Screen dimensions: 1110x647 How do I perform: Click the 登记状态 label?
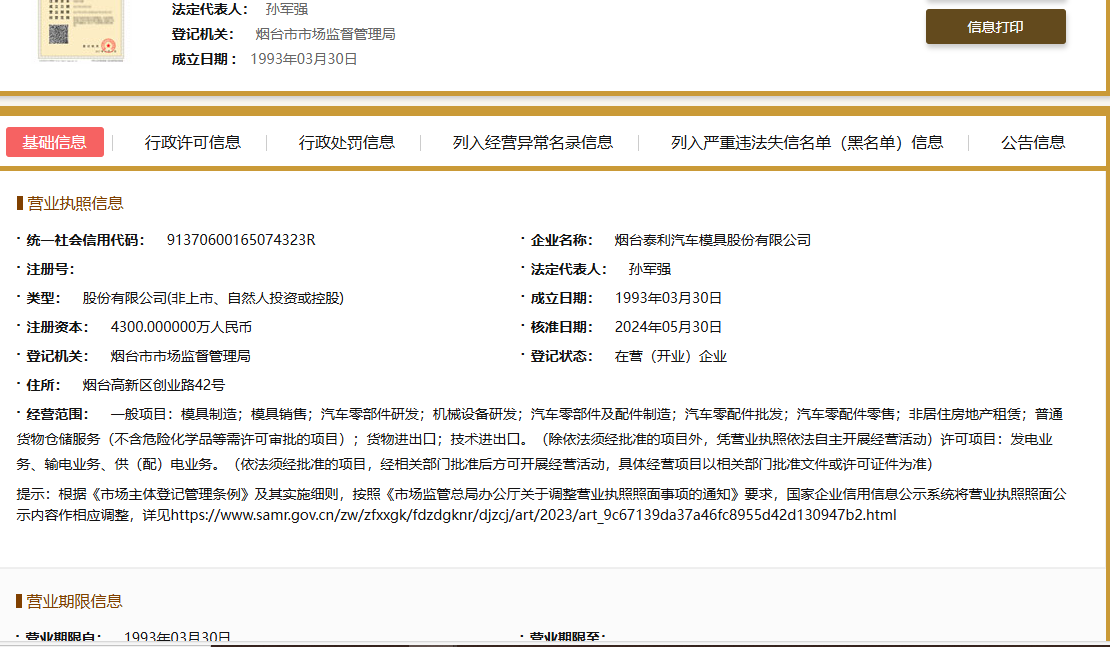click(562, 356)
